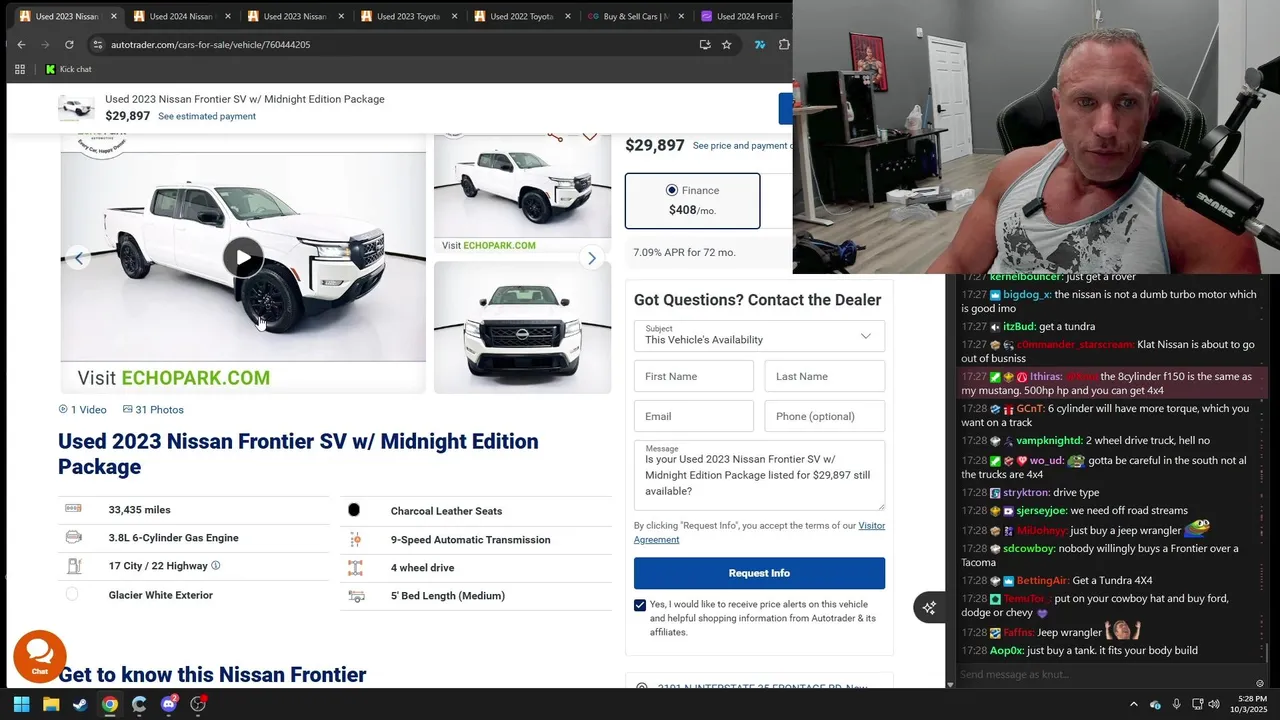Click the 4 wheel drive spec
Viewport: 1280px width, 720px height.
click(422, 568)
